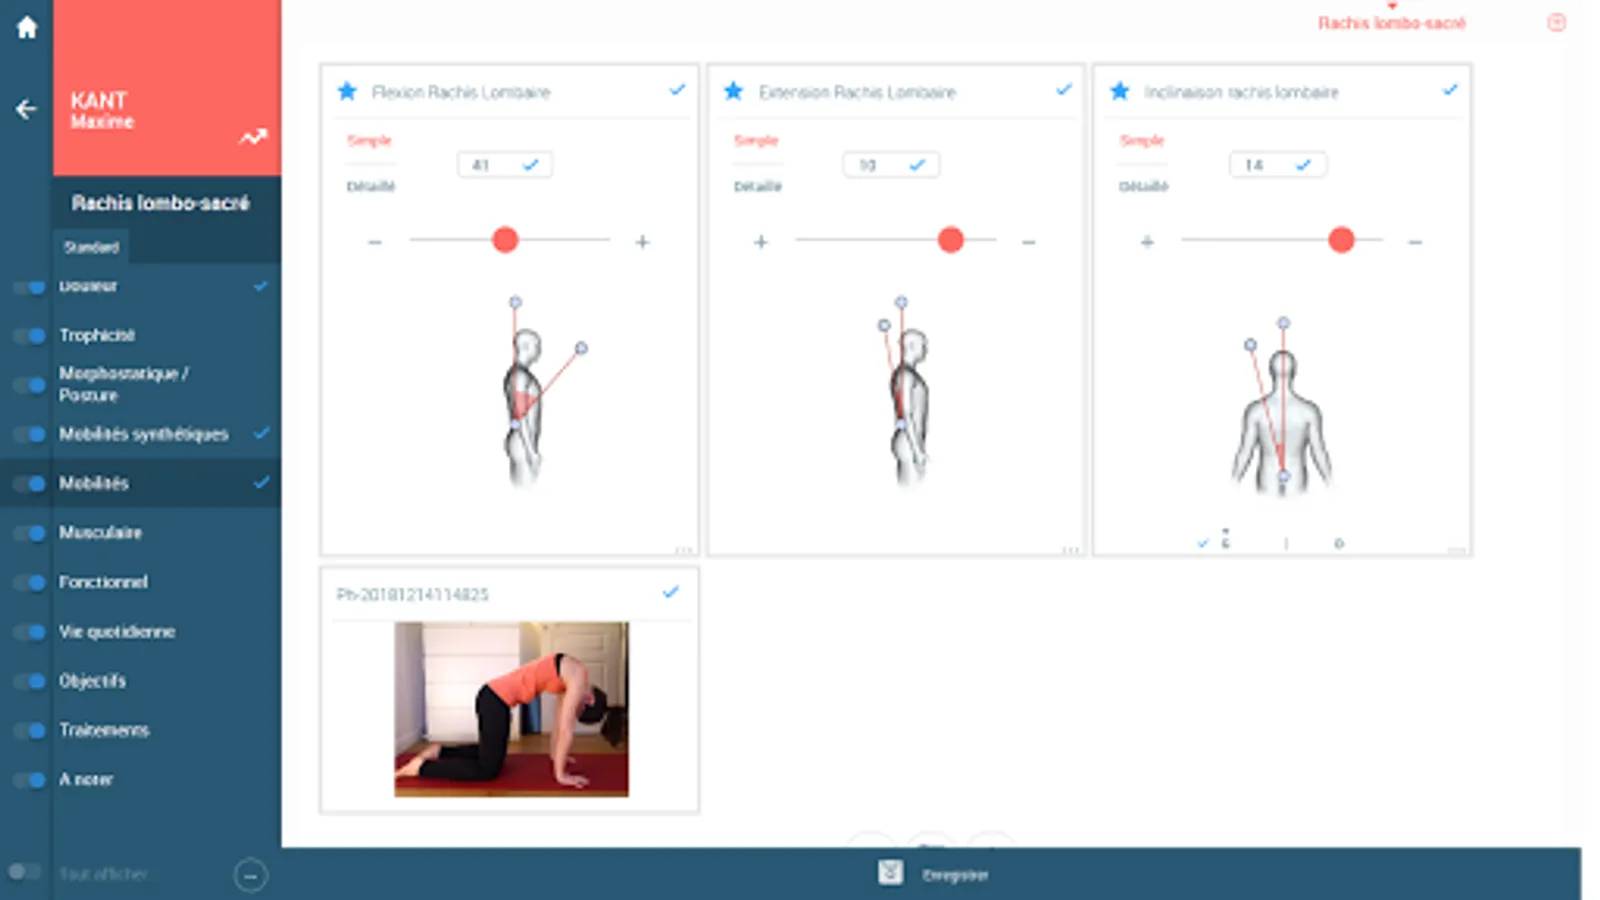Expand the circled minus control in bottom bar
Image resolution: width=1600 pixels, height=900 pixels.
(x=250, y=875)
